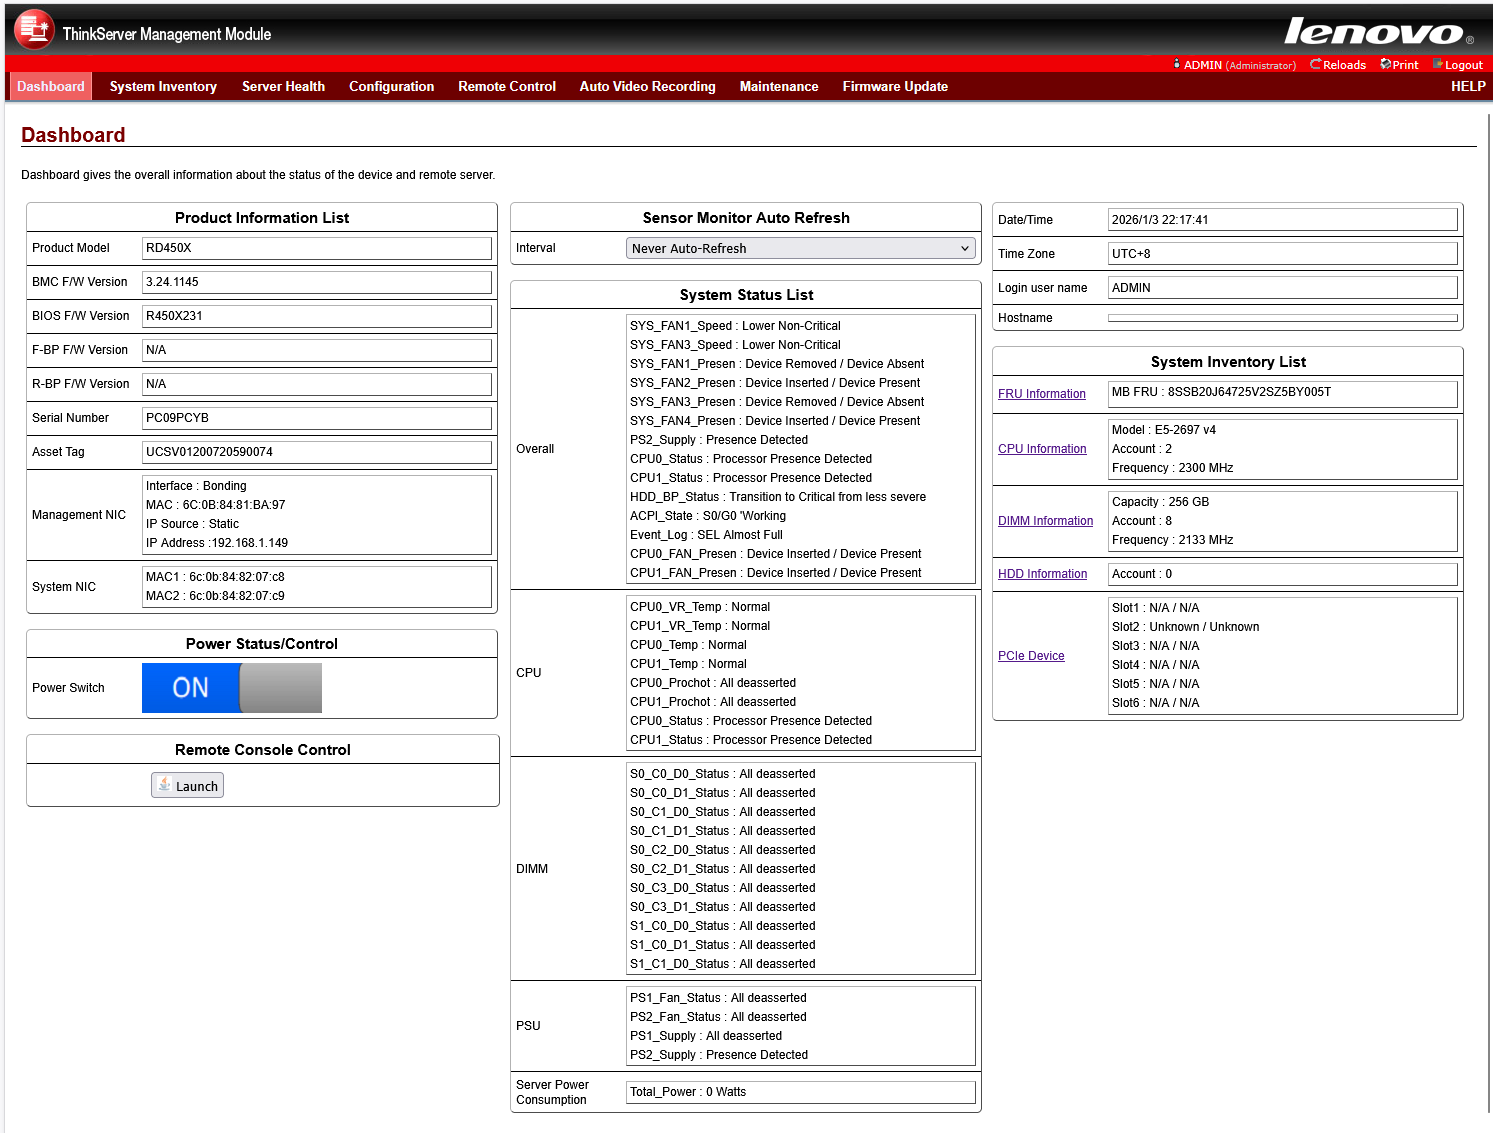Open the HELP page

click(x=1466, y=86)
